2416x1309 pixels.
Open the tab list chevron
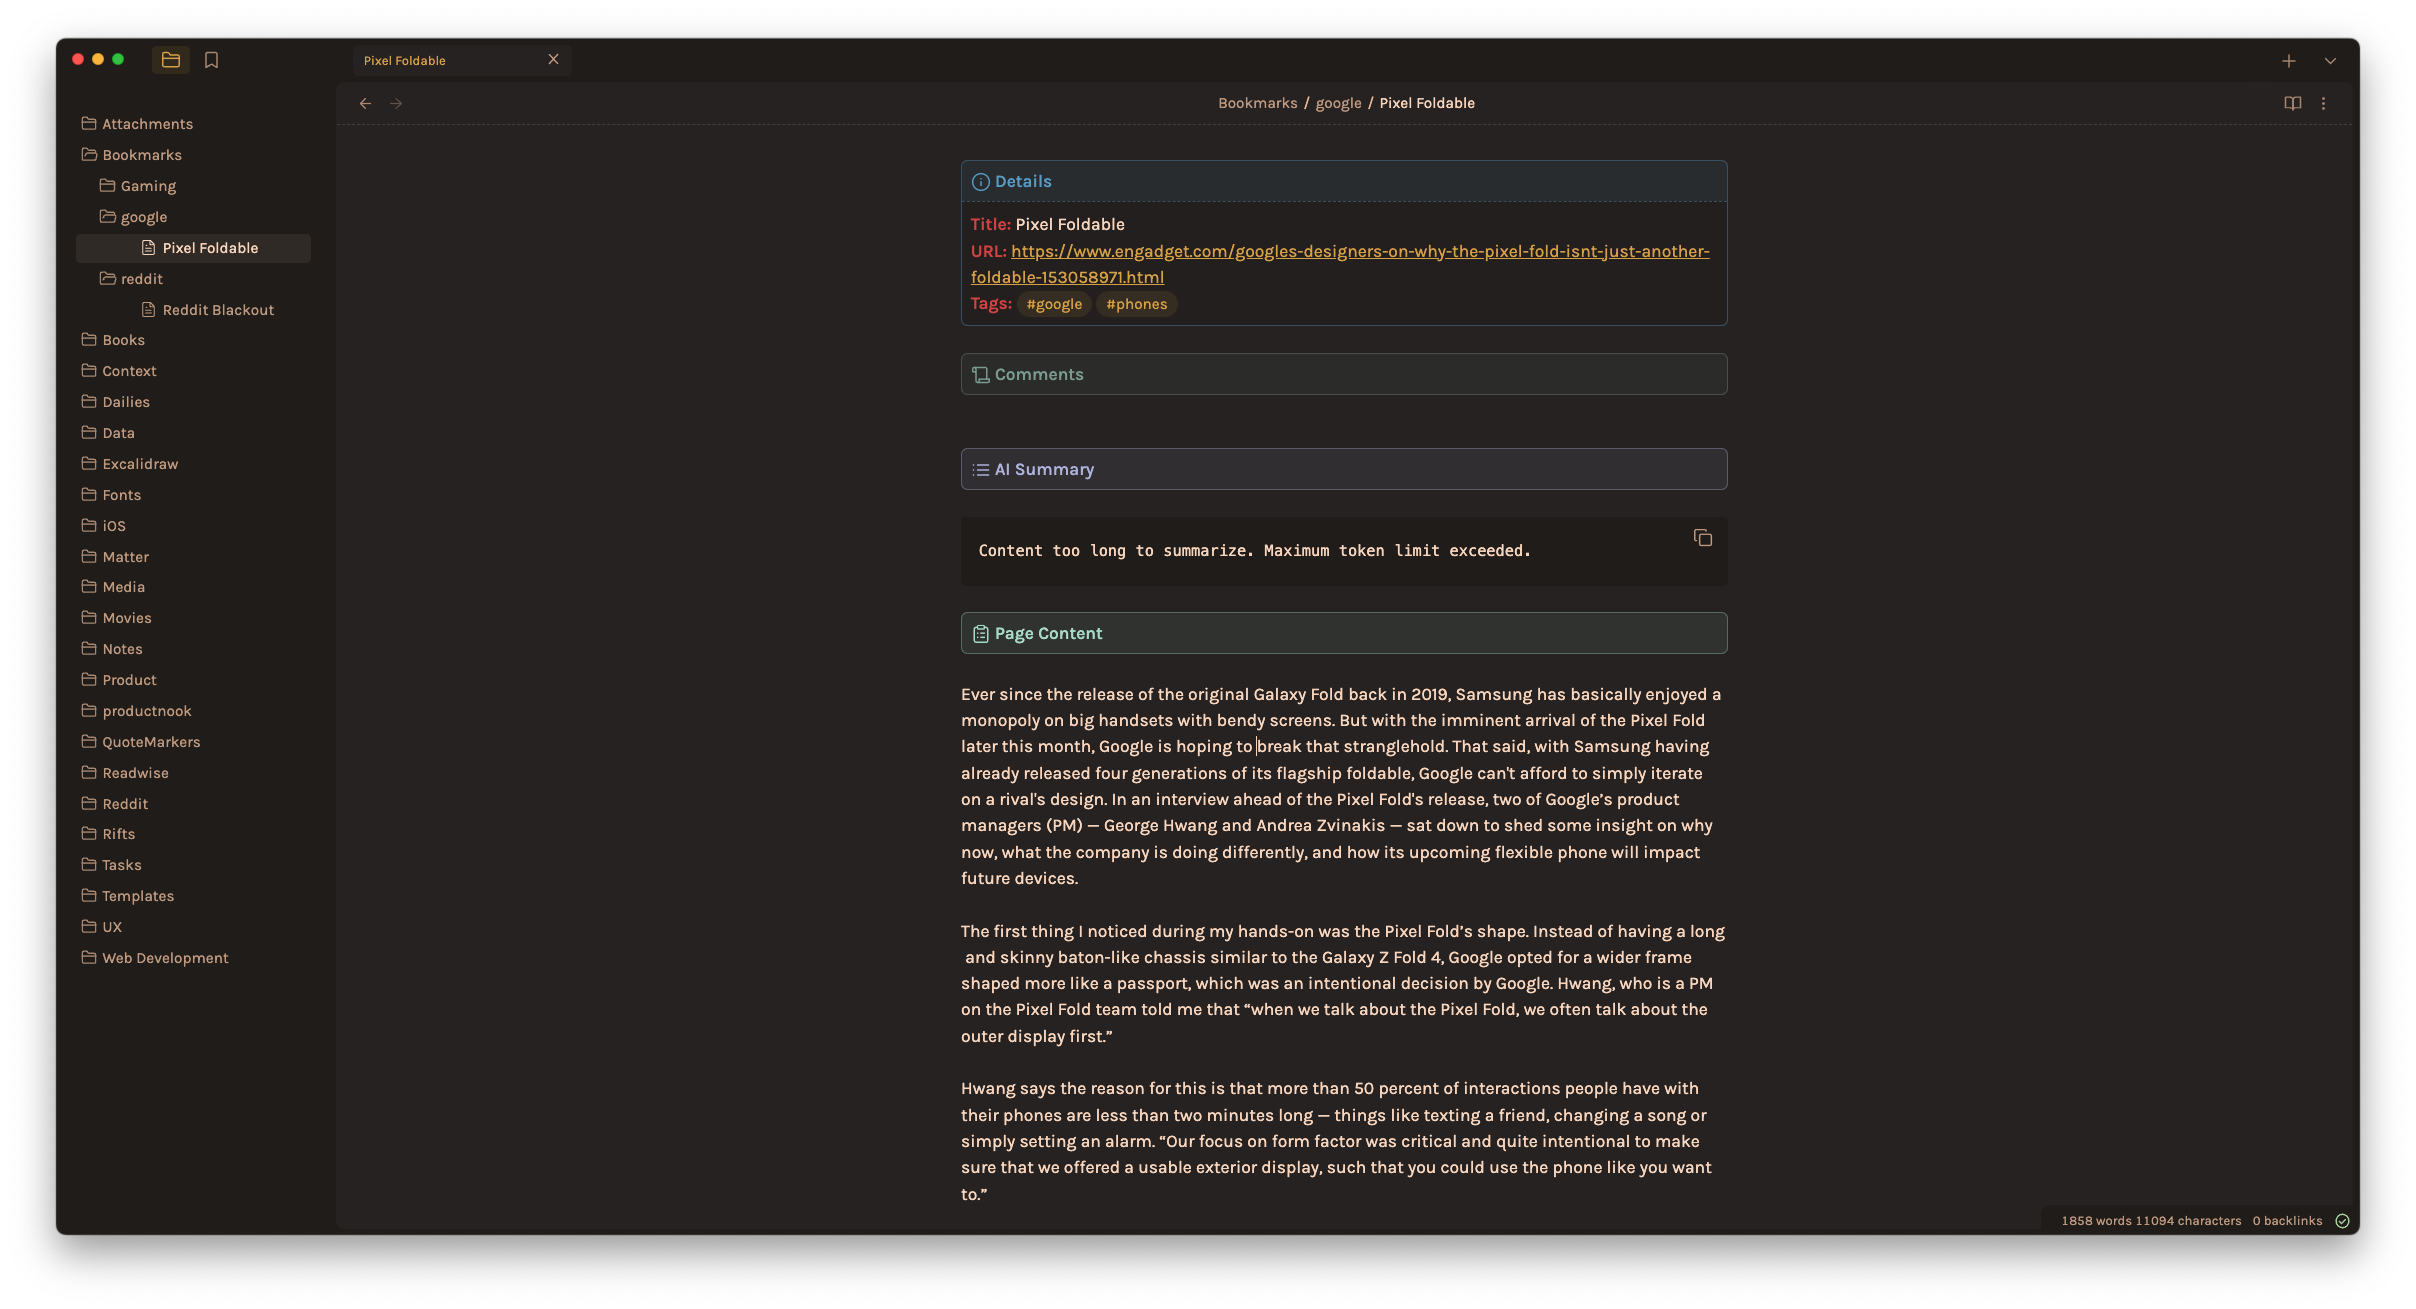2330,61
